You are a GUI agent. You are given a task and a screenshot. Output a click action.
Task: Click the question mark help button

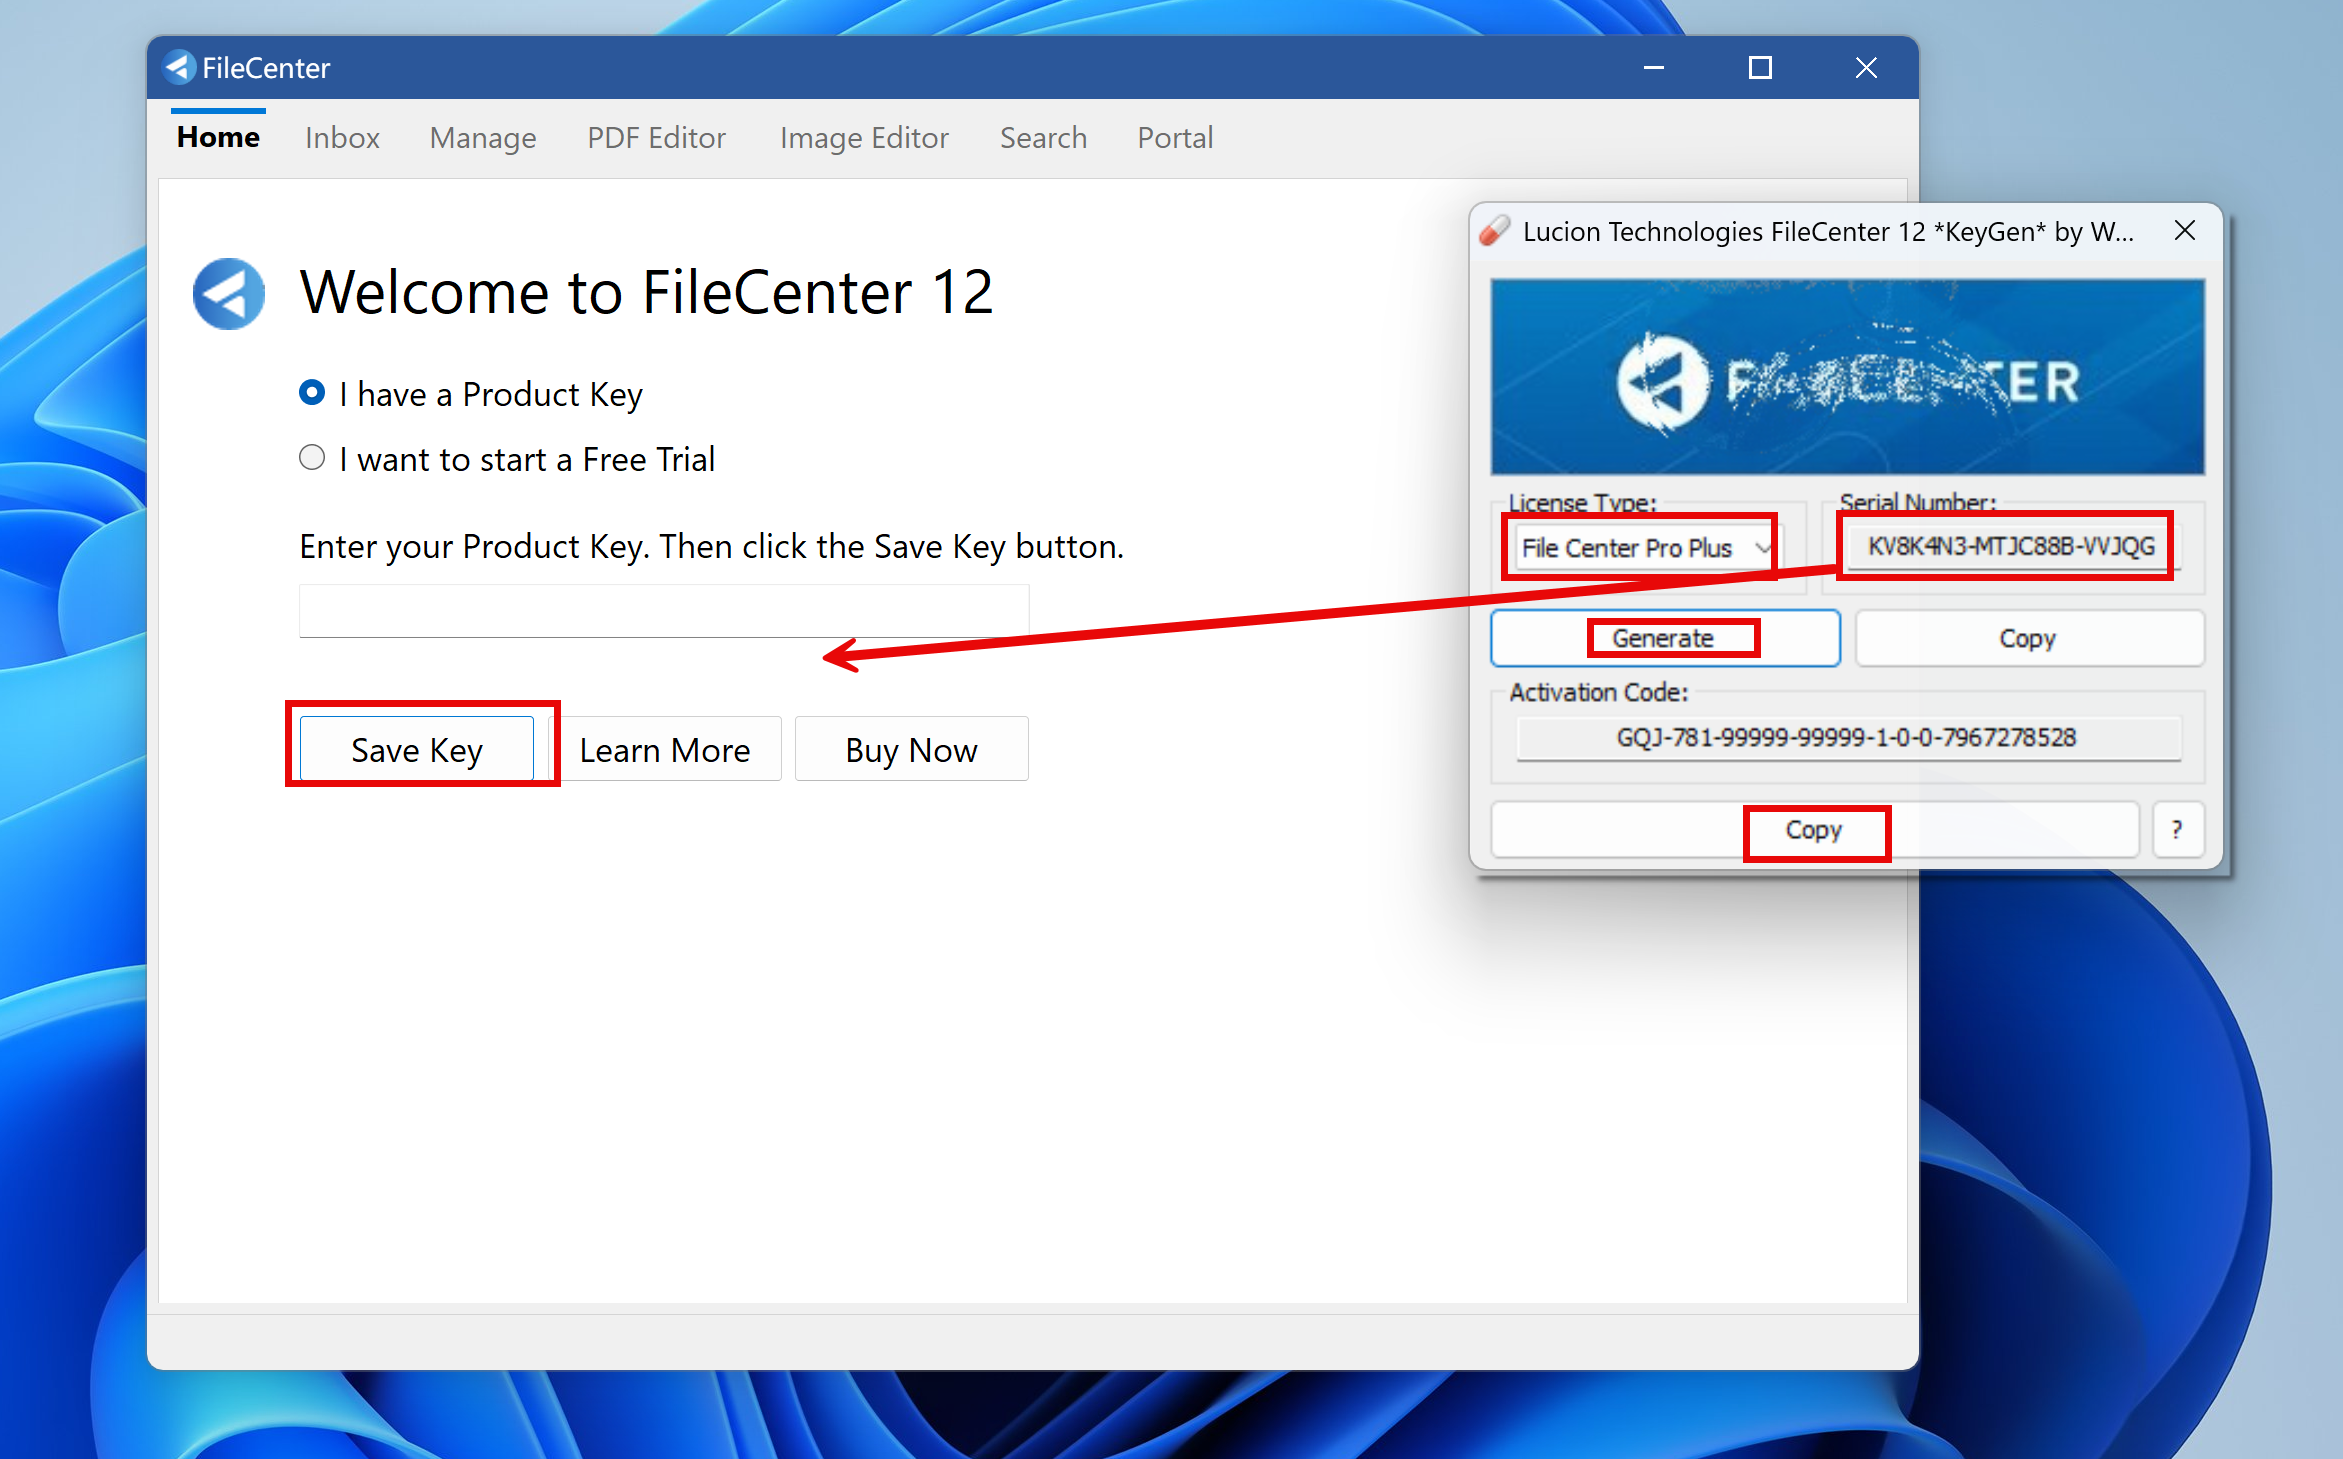[2177, 830]
